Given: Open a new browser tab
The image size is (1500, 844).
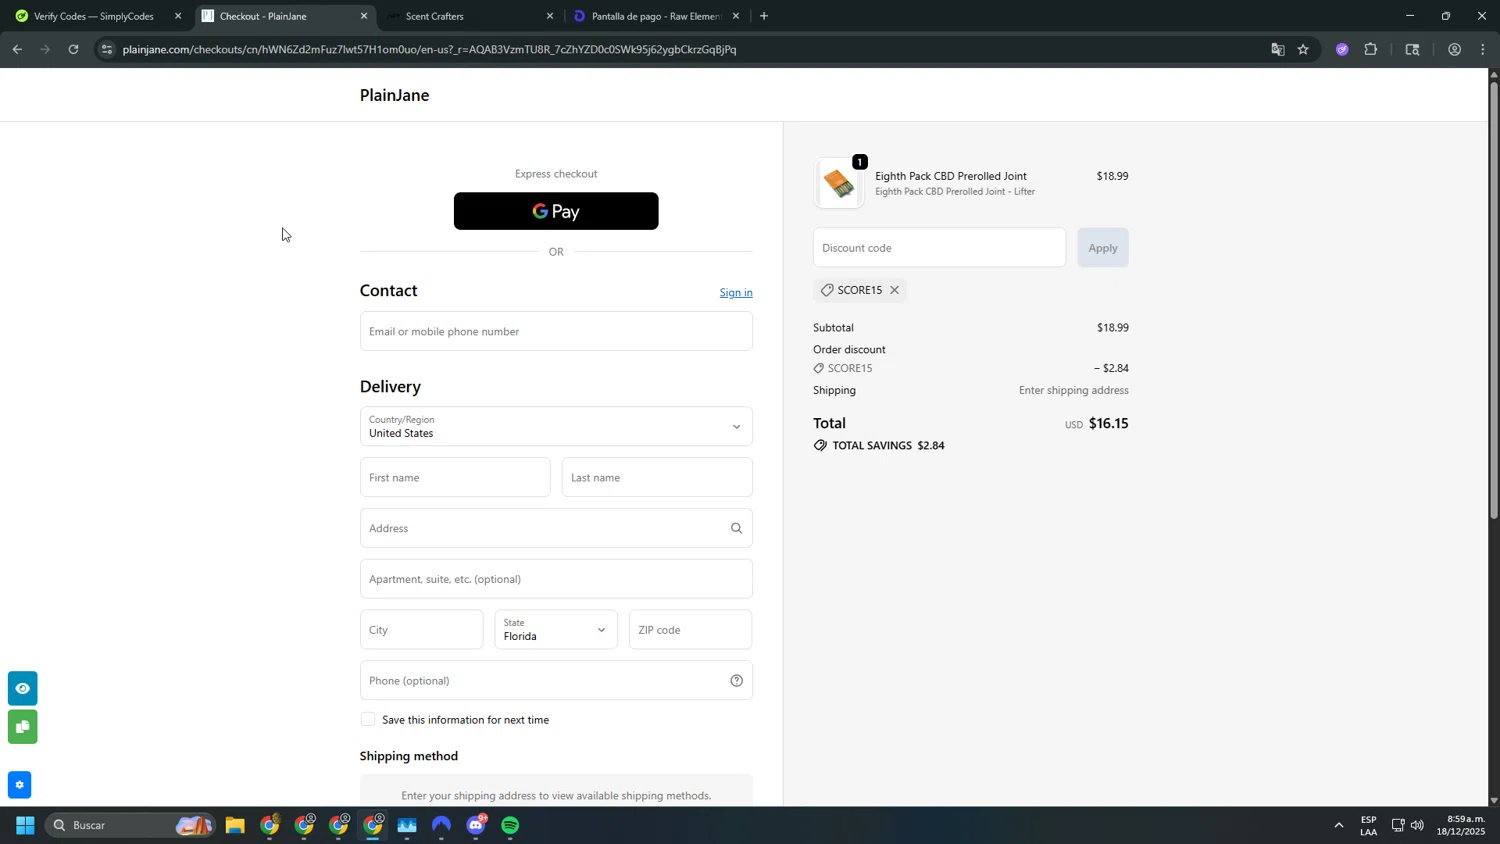Looking at the screenshot, I should point(764,16).
